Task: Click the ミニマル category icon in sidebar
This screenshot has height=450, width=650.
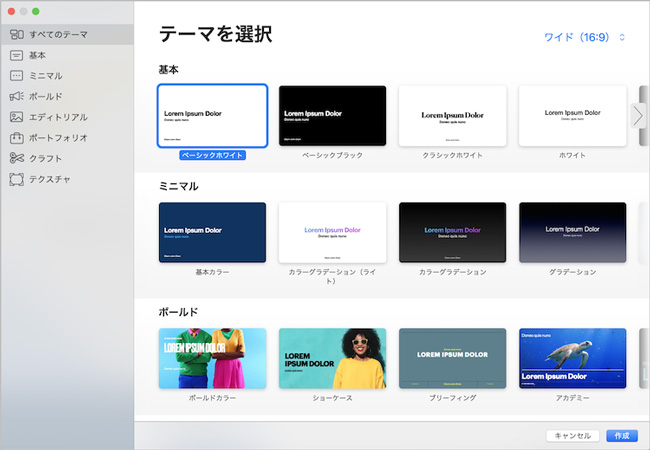Action: [17, 76]
